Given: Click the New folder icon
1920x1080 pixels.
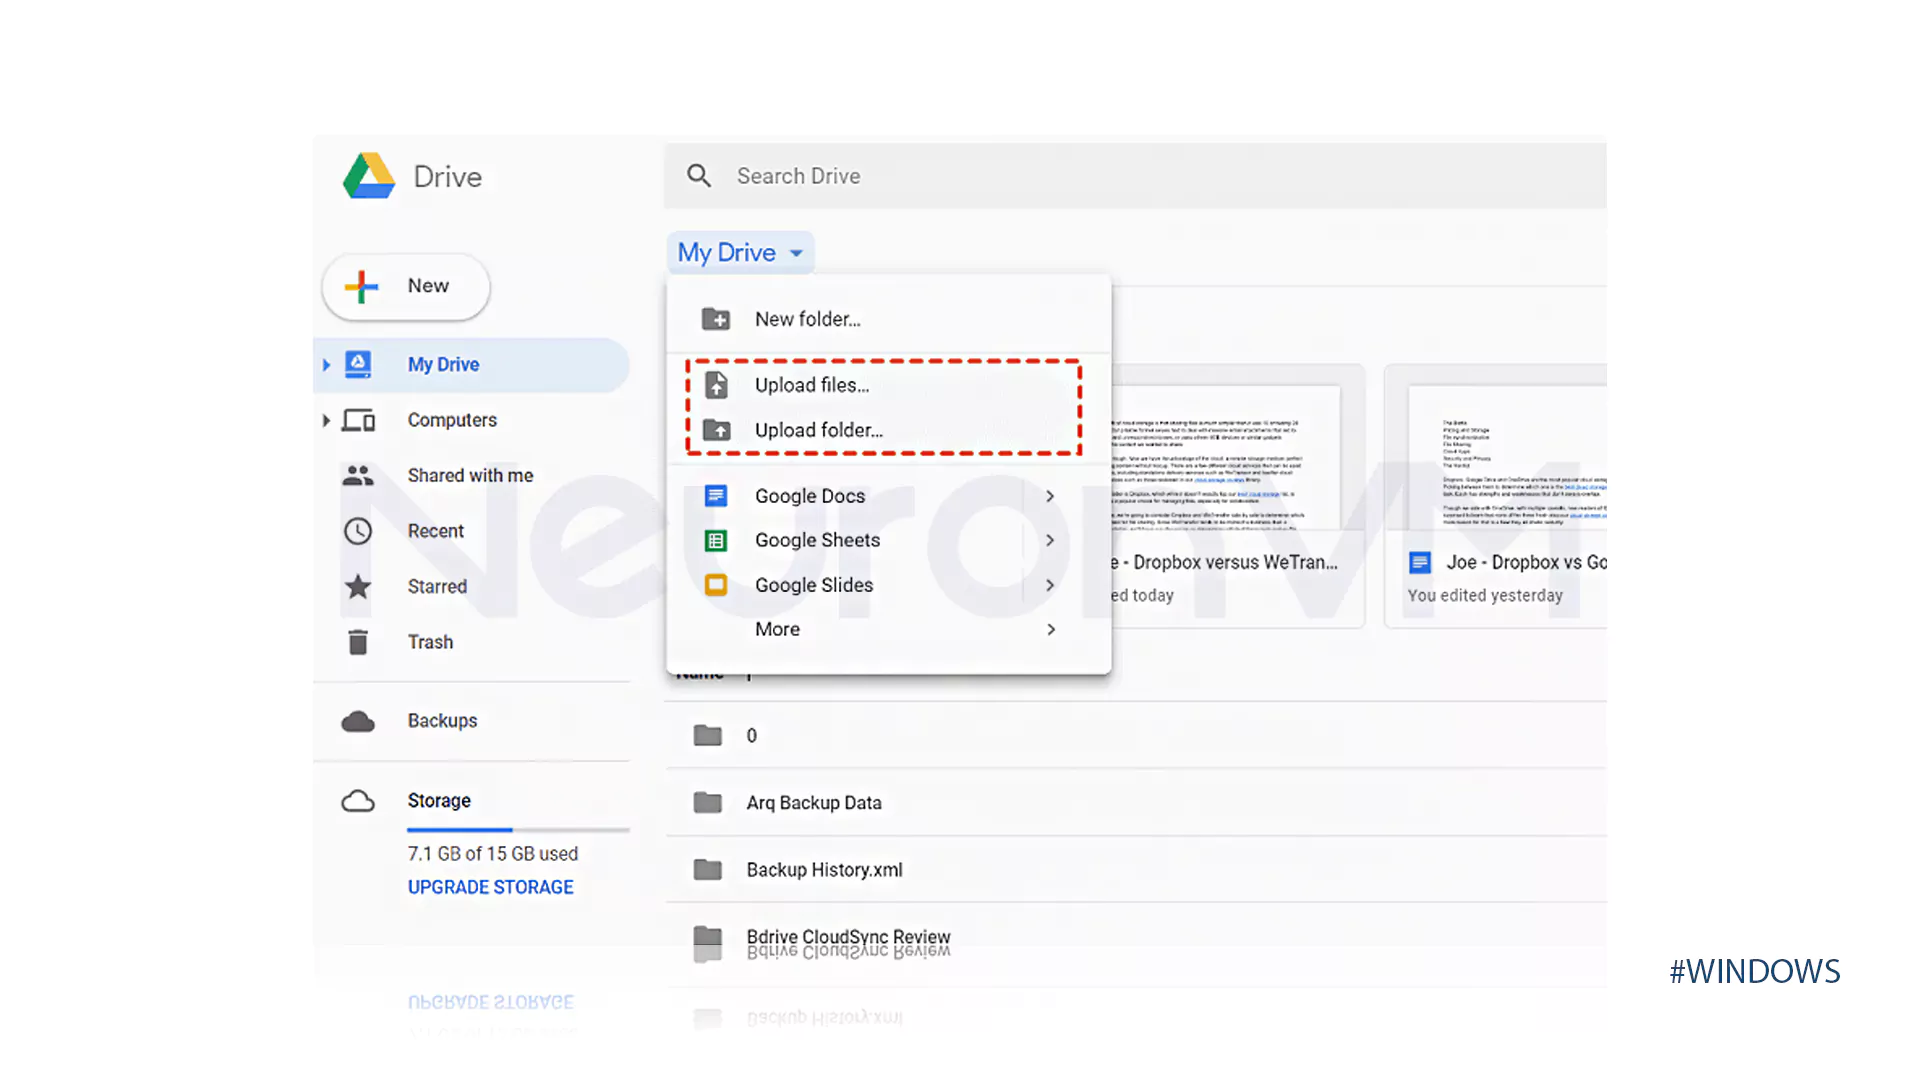Looking at the screenshot, I should [715, 319].
